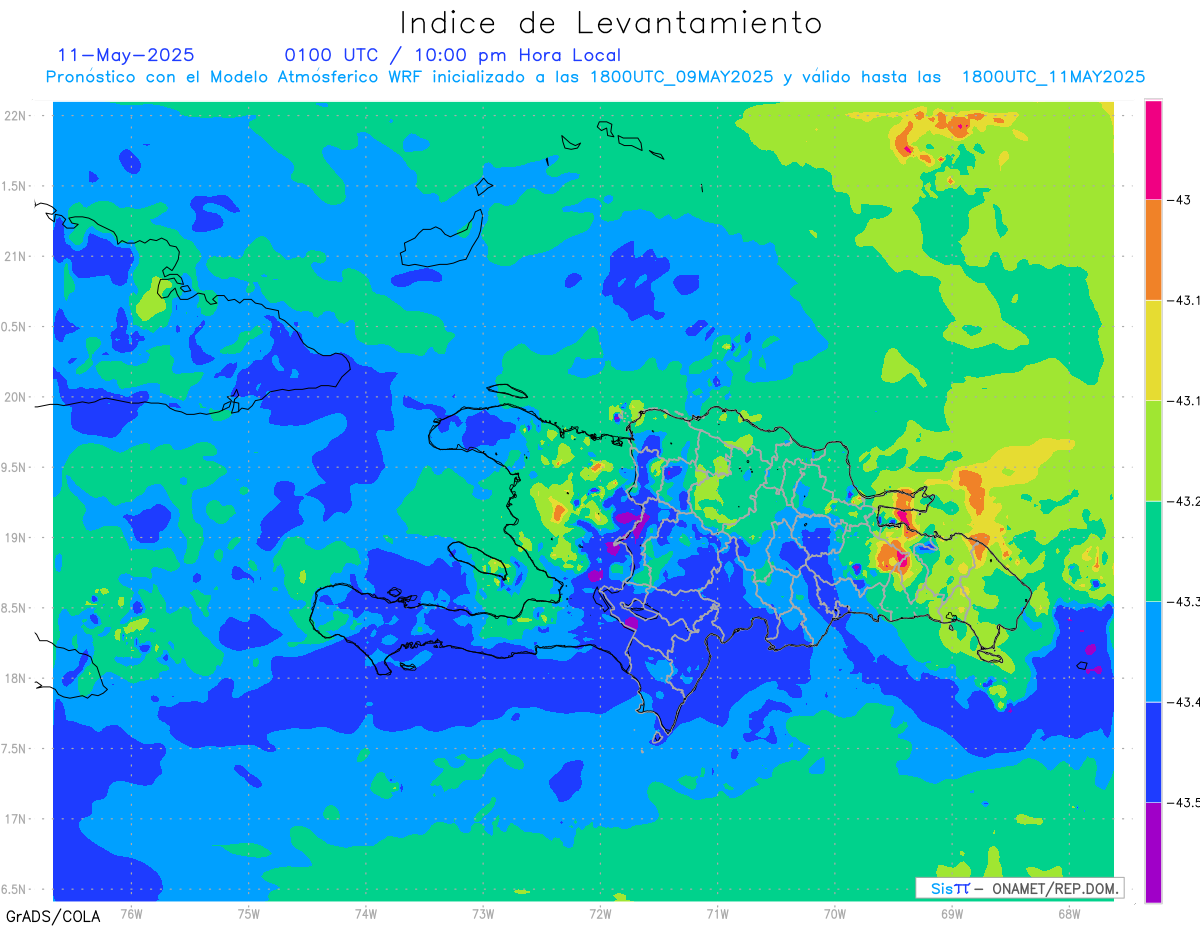The image size is (1200, 927).
Task: Click the "21N" latitude label
Action: click(15, 256)
